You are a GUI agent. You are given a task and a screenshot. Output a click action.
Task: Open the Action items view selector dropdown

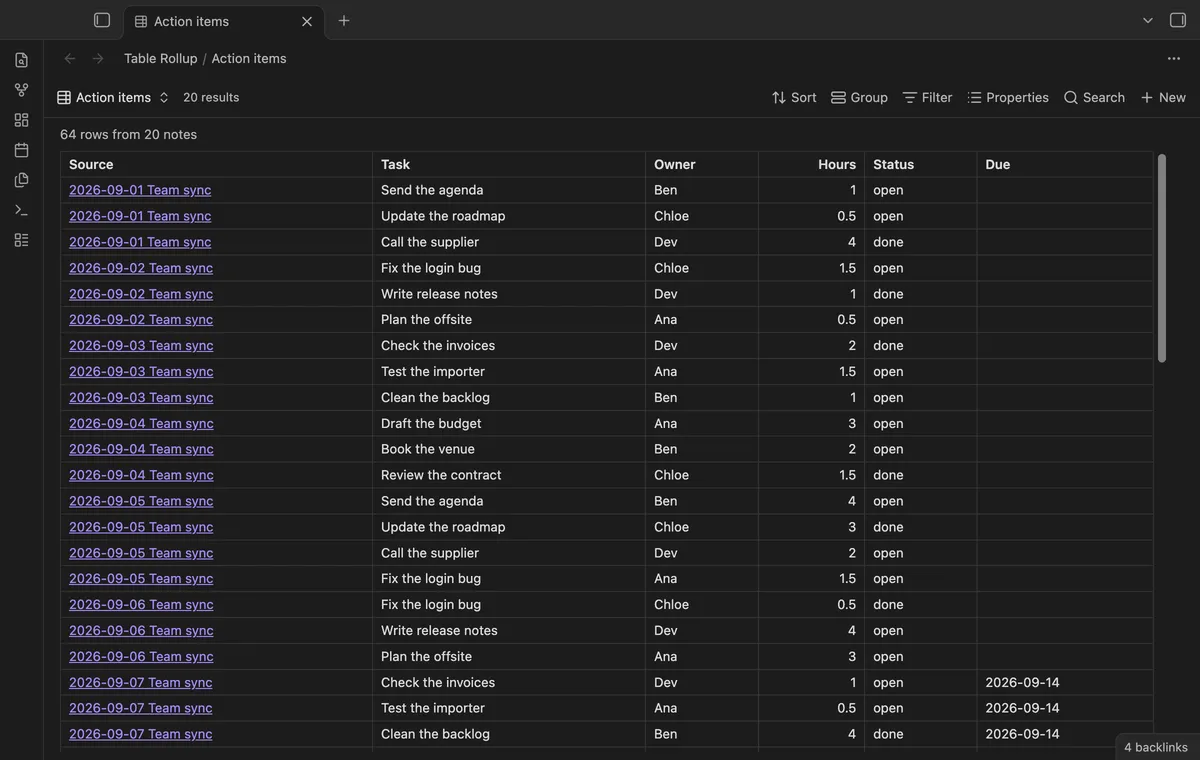pos(113,97)
